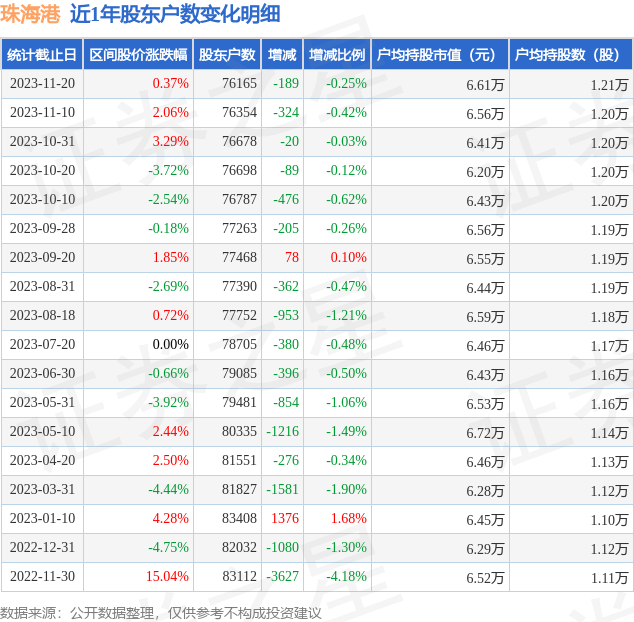
Task: Click shareholder count 76354
Action: [239, 112]
